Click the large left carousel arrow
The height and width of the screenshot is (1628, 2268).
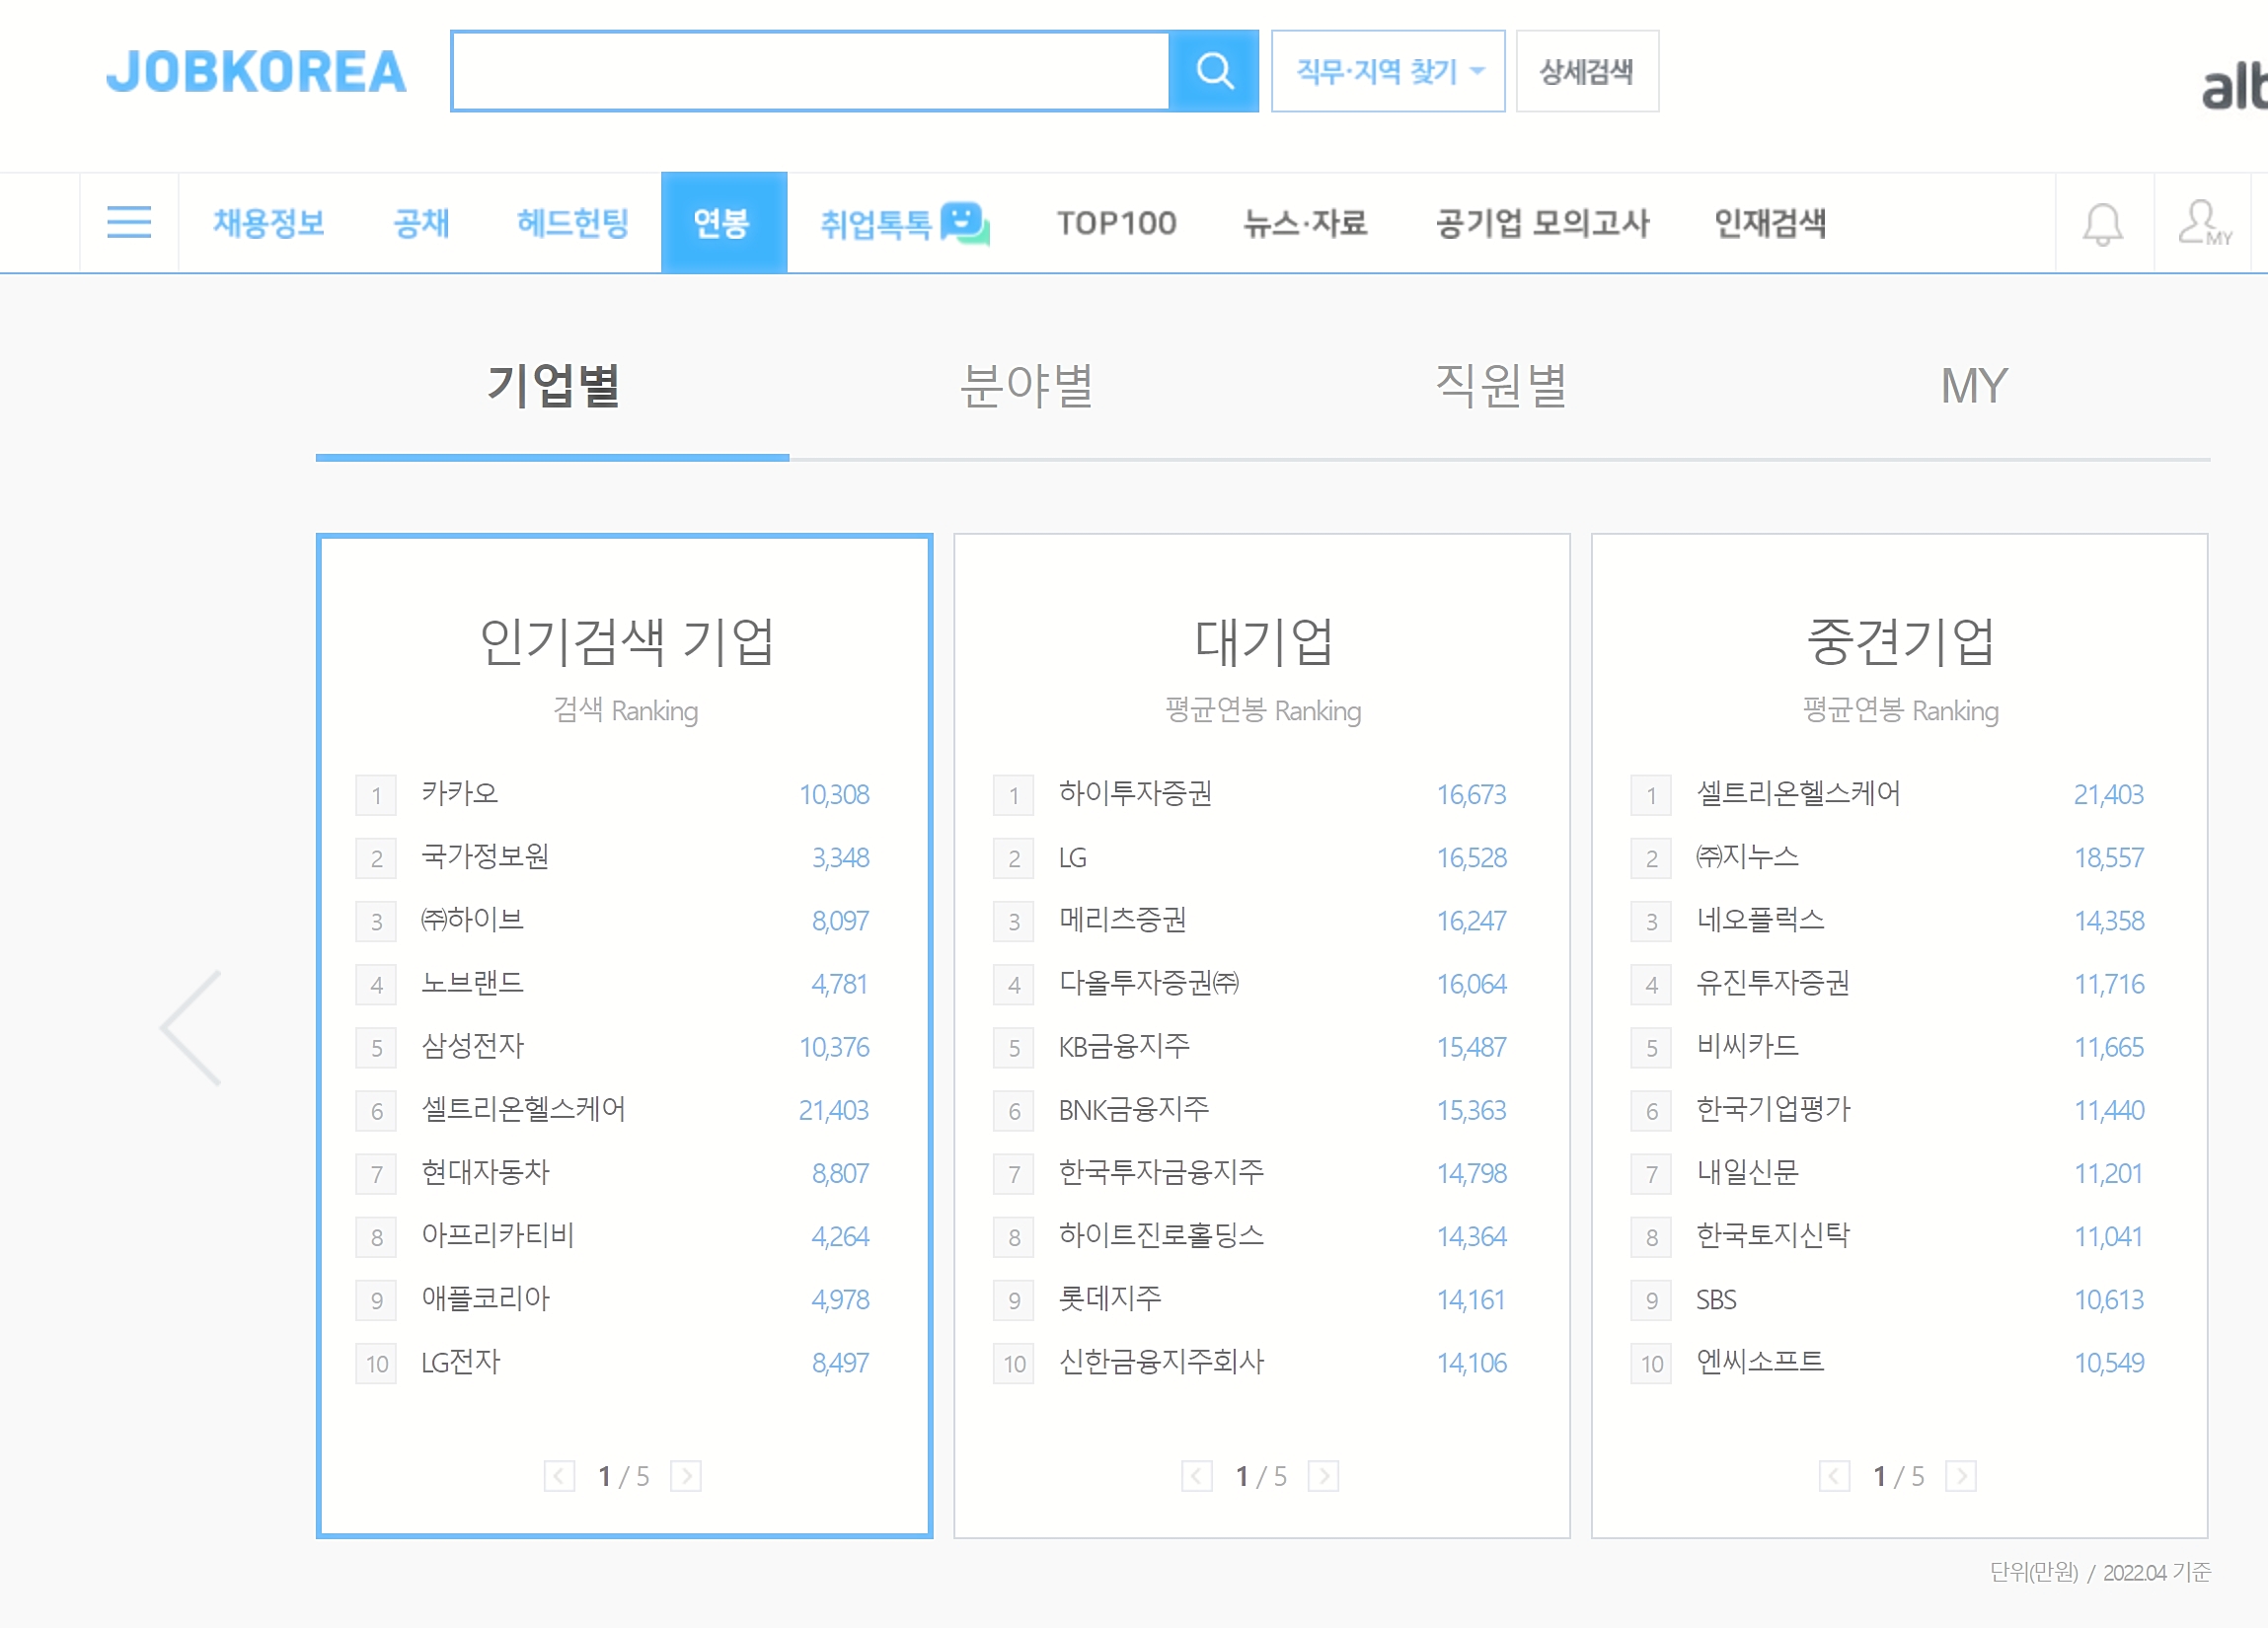click(191, 1028)
